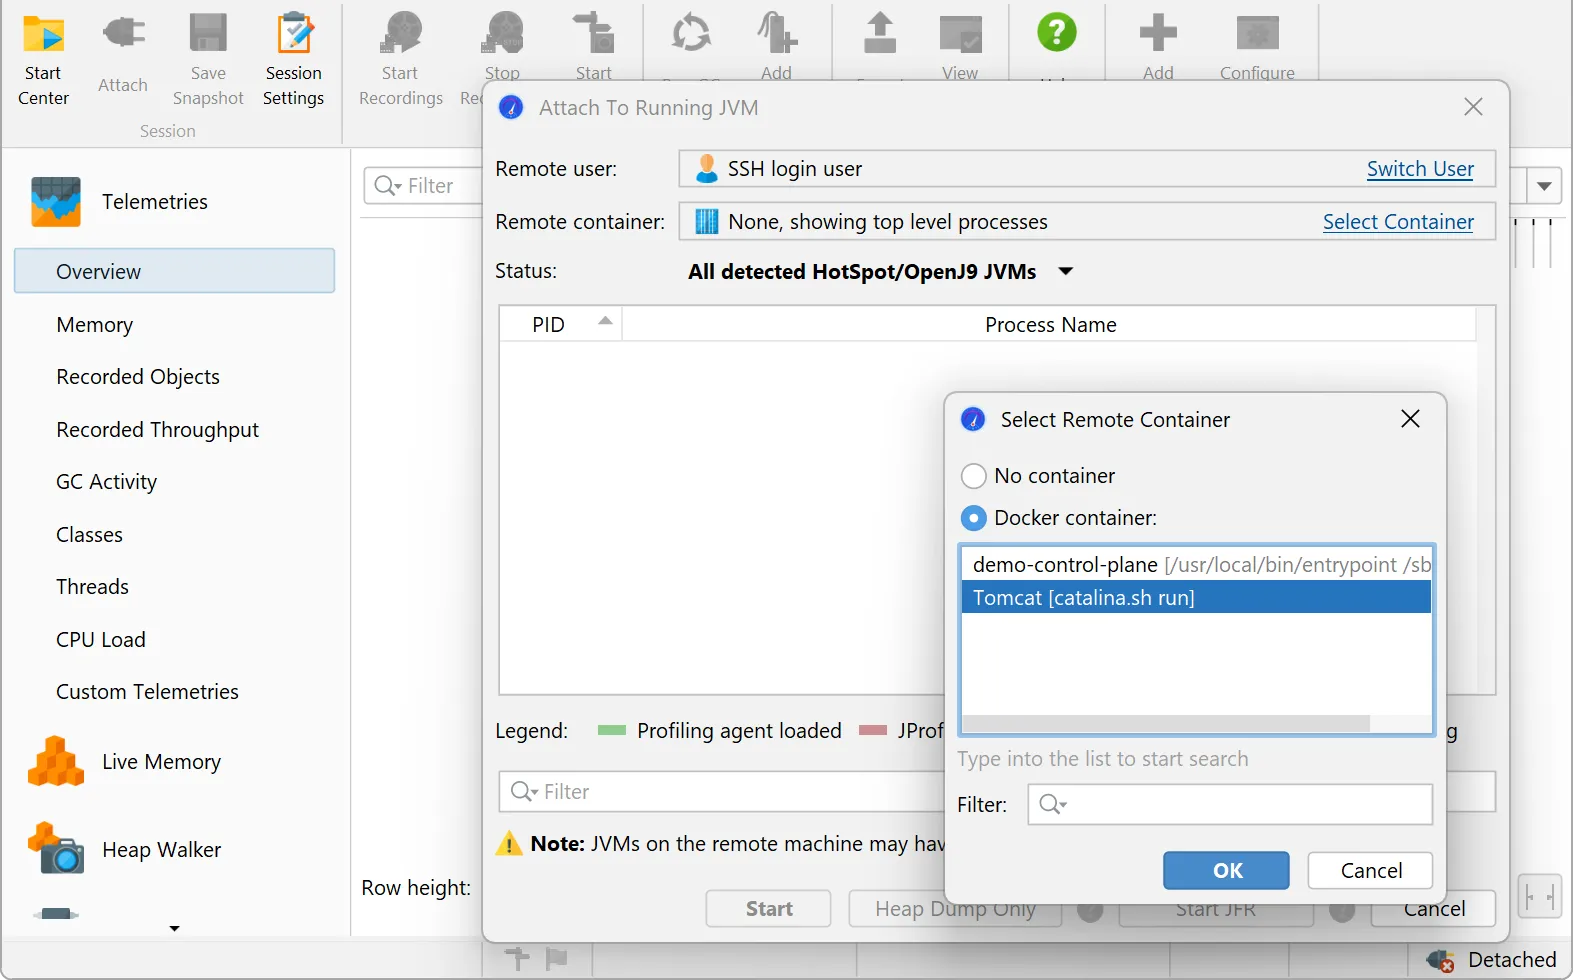The width and height of the screenshot is (1573, 980).
Task: Click the Switch User link
Action: pos(1419,169)
